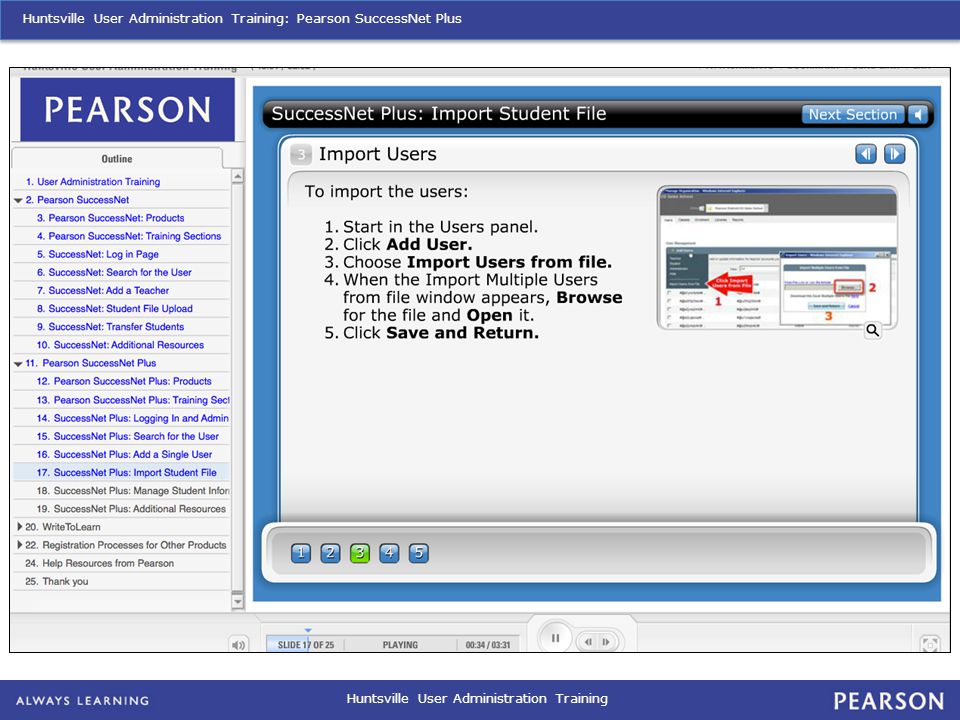Select 17. SuccessNet Plus: Import Student File
The image size is (960, 720).
(127, 473)
